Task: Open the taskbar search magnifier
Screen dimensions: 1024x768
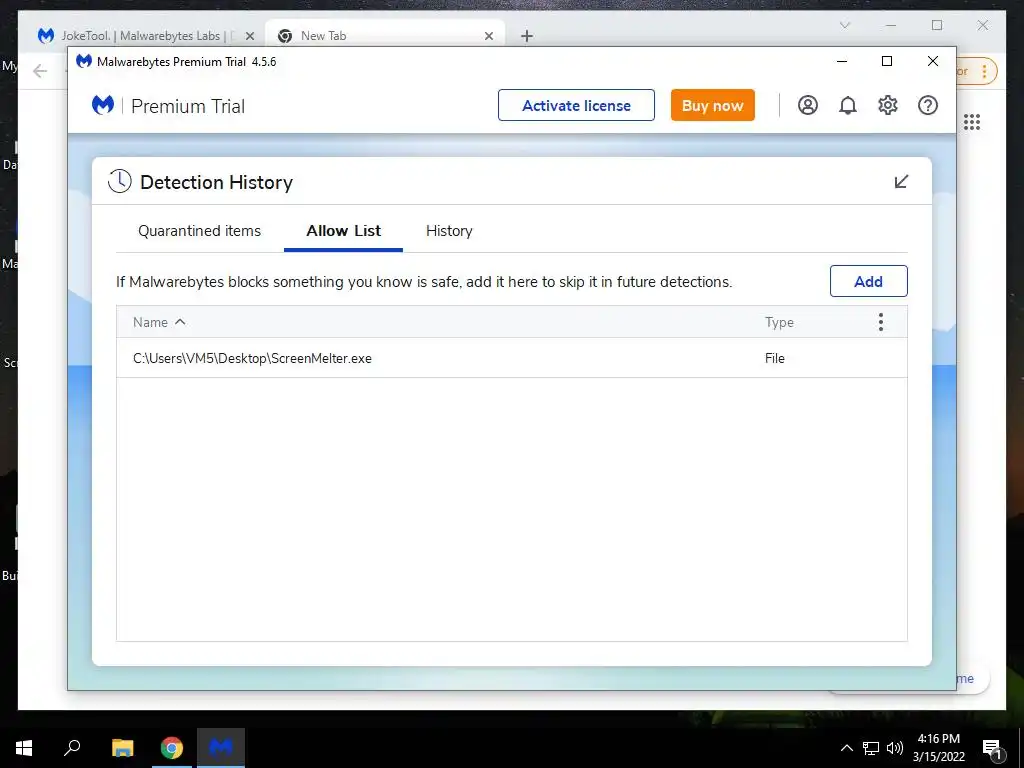Action: click(72, 748)
